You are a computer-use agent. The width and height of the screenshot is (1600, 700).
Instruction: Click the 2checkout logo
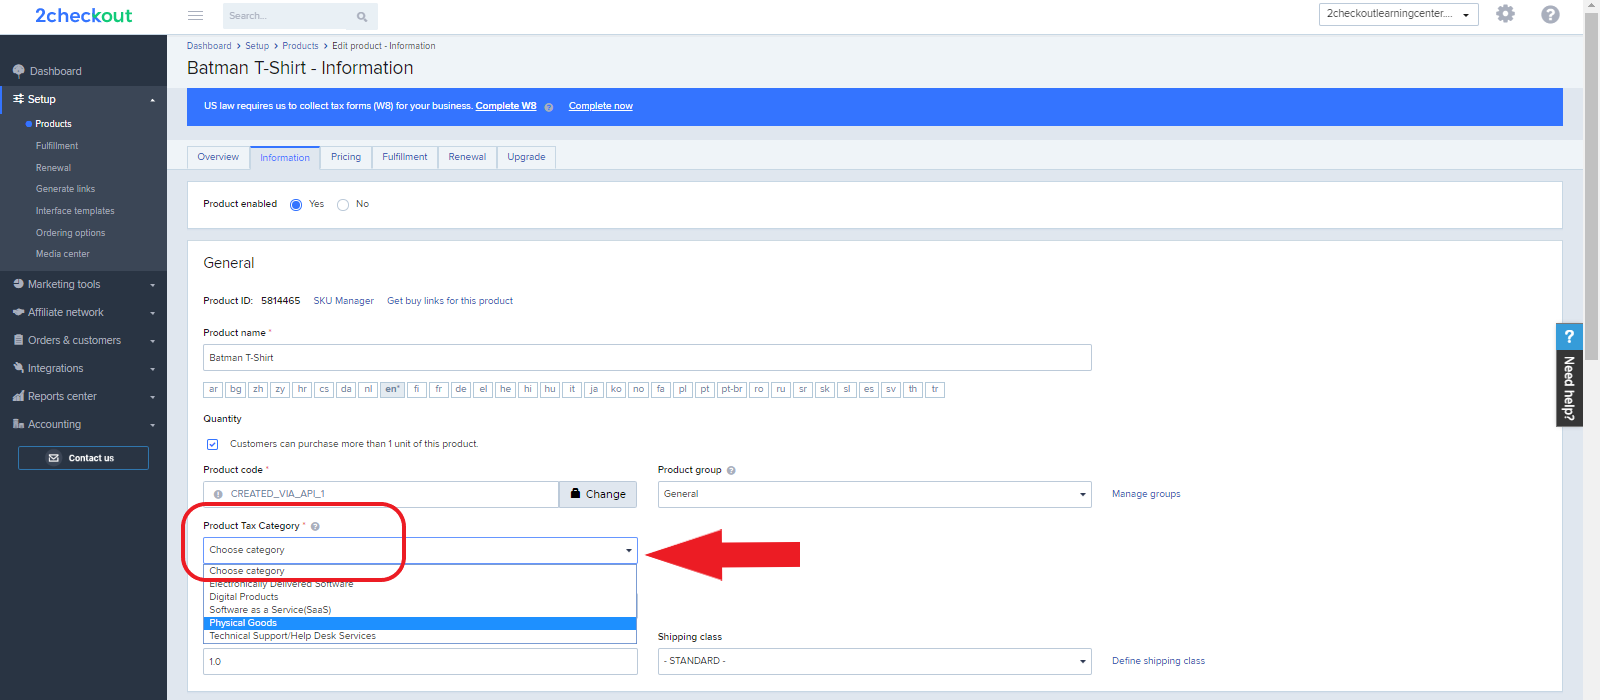point(83,15)
